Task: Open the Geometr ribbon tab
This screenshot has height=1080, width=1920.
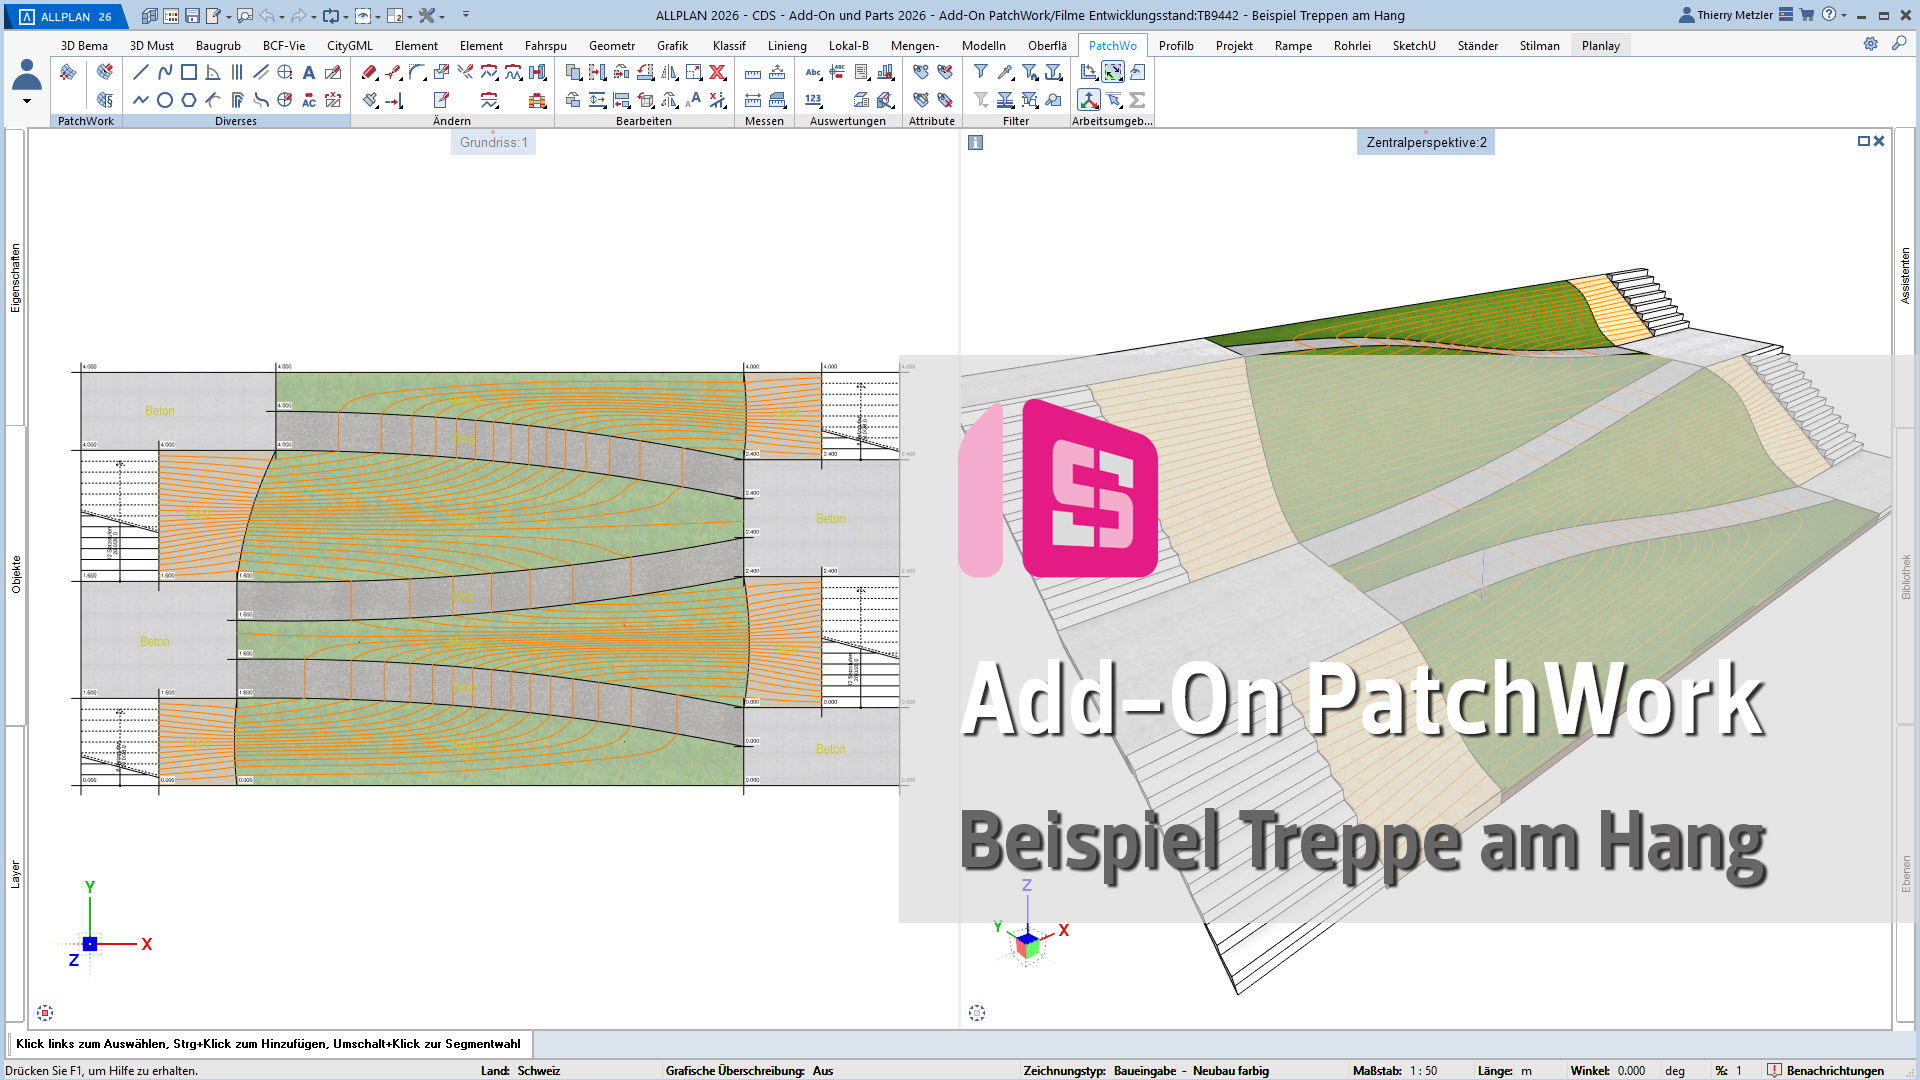Action: [612, 45]
